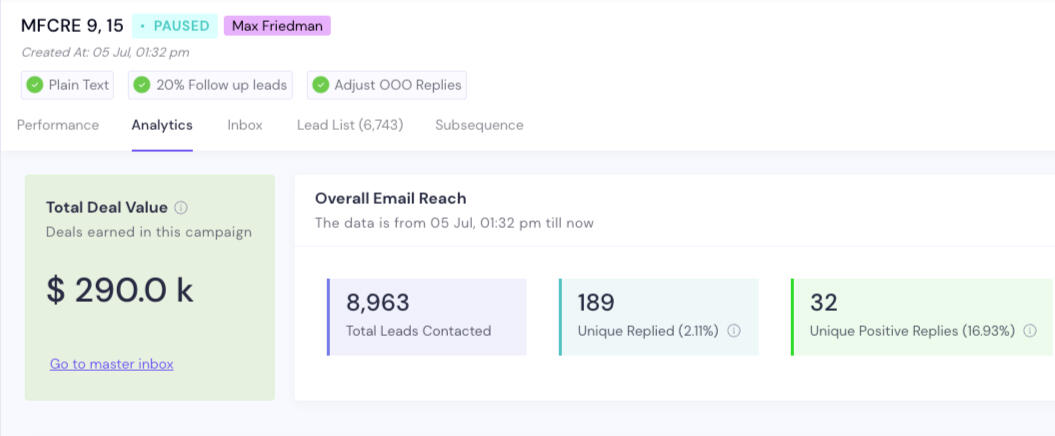Viewport: 1055px width, 436px height.
Task: Select the 189 Unique Replied stat card
Action: tap(658, 316)
